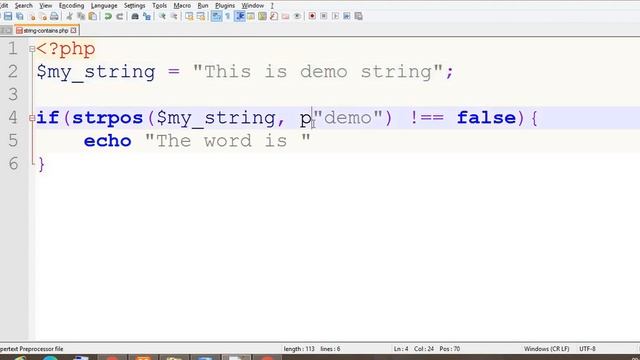Image resolution: width=640 pixels, height=360 pixels.
Task: Open Find with the binoculars icon
Action: pyautogui.click(x=135, y=16)
